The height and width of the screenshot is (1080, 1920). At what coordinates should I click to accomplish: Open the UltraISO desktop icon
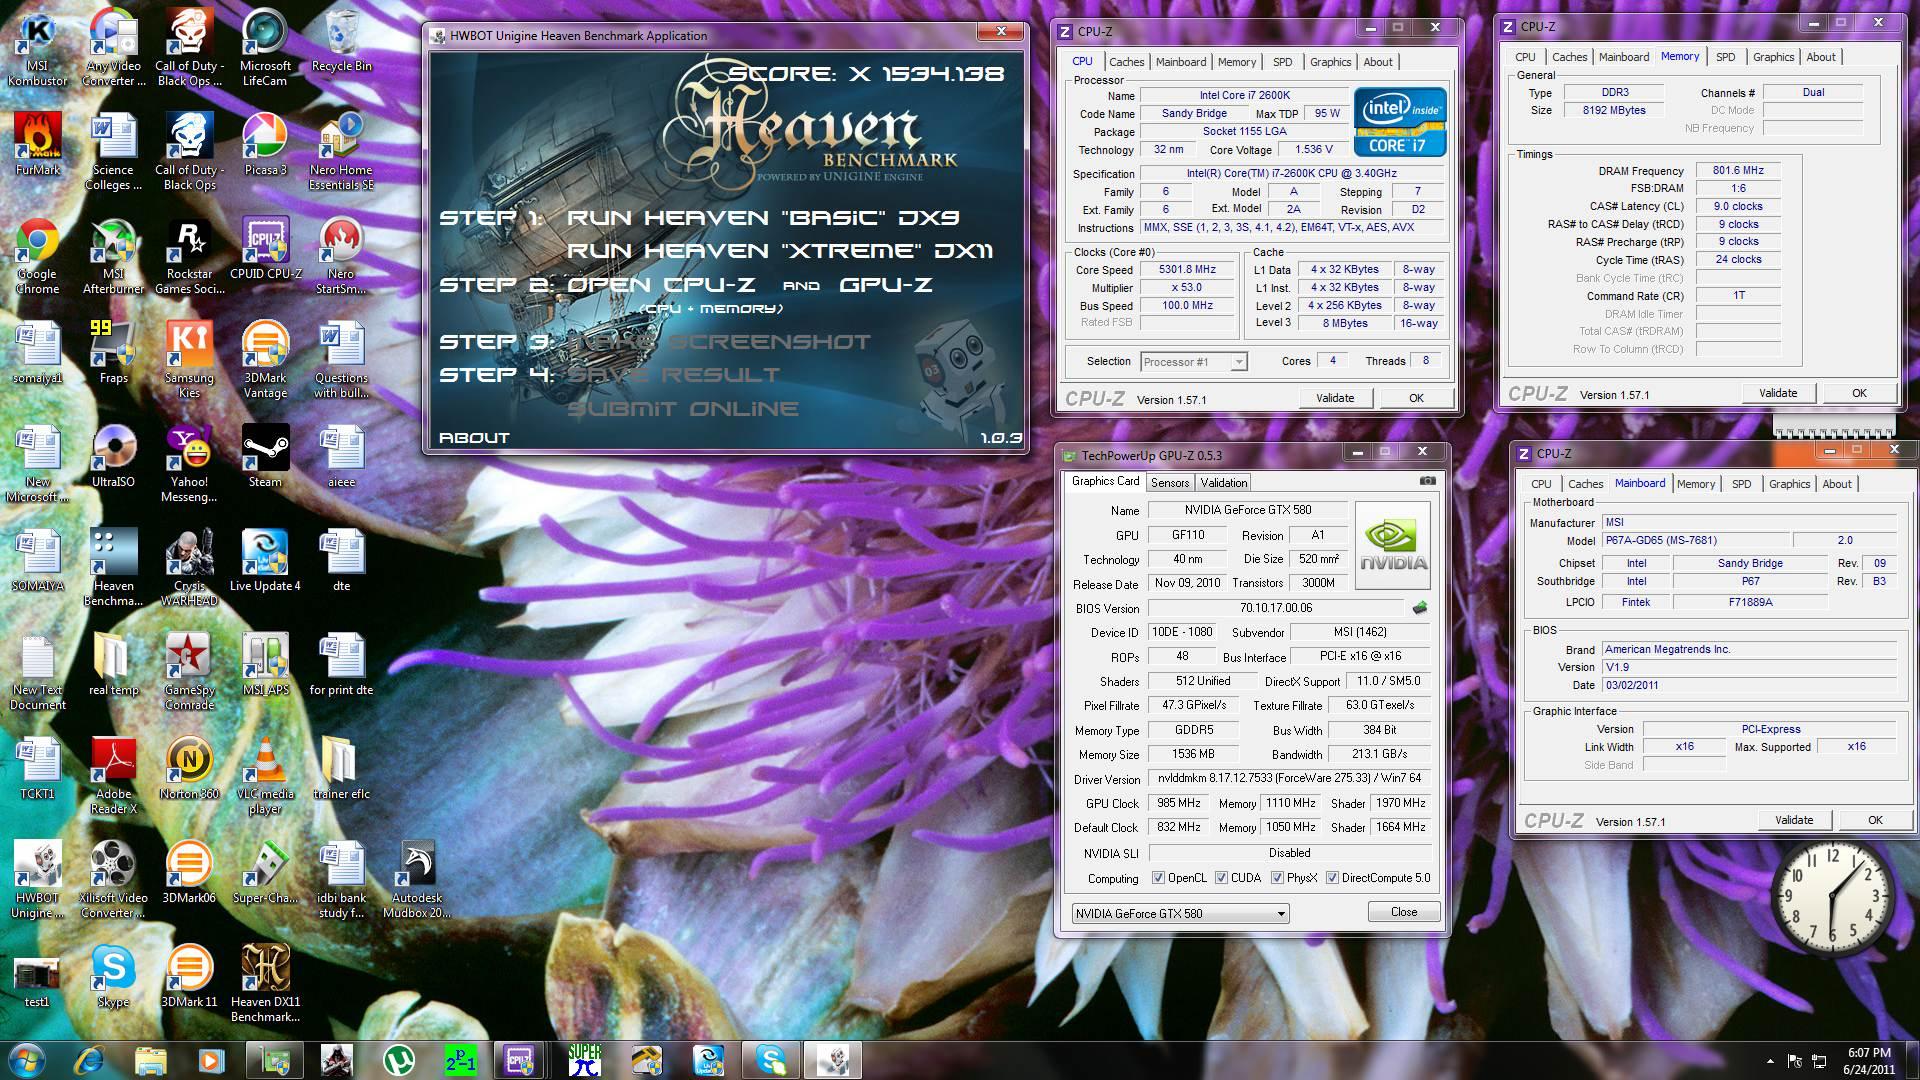click(x=113, y=457)
